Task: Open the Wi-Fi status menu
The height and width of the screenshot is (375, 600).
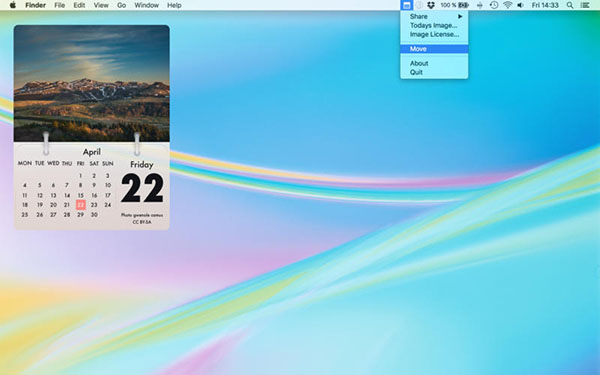Action: click(508, 5)
